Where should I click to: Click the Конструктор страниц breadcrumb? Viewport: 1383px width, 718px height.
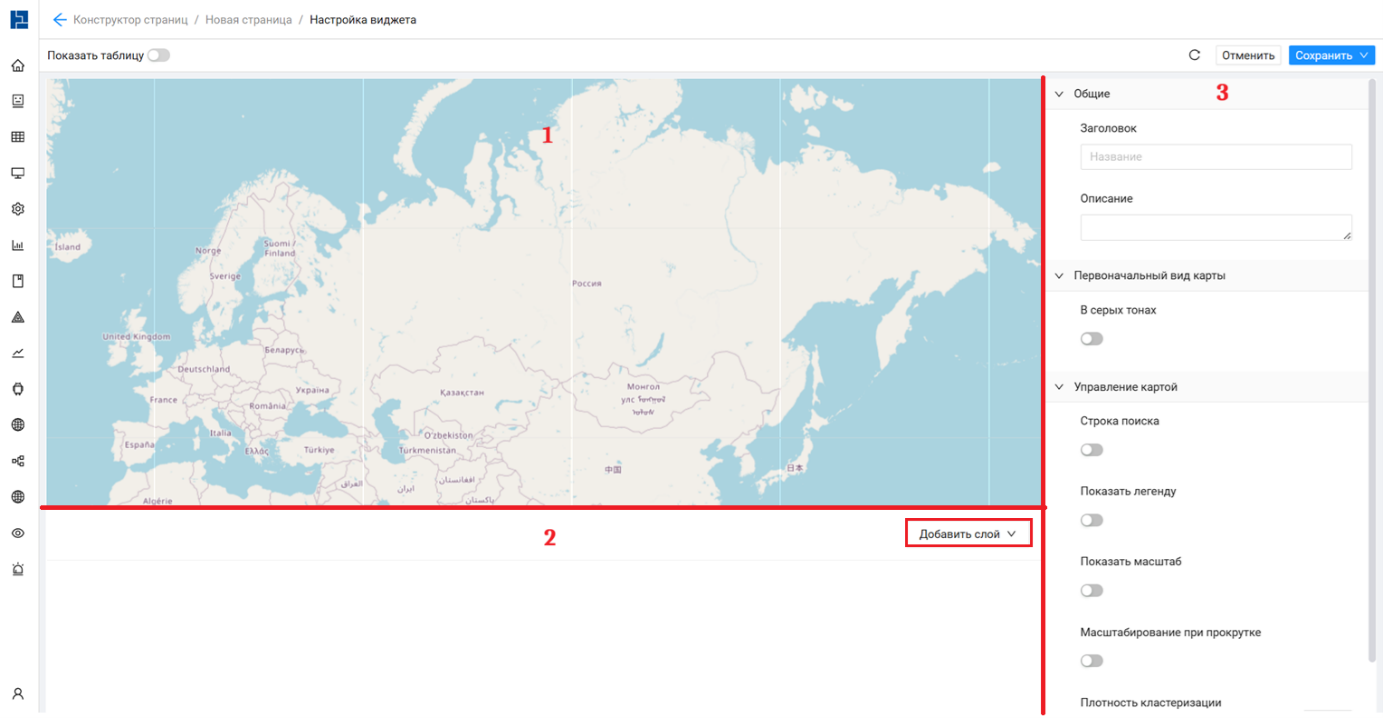point(130,20)
